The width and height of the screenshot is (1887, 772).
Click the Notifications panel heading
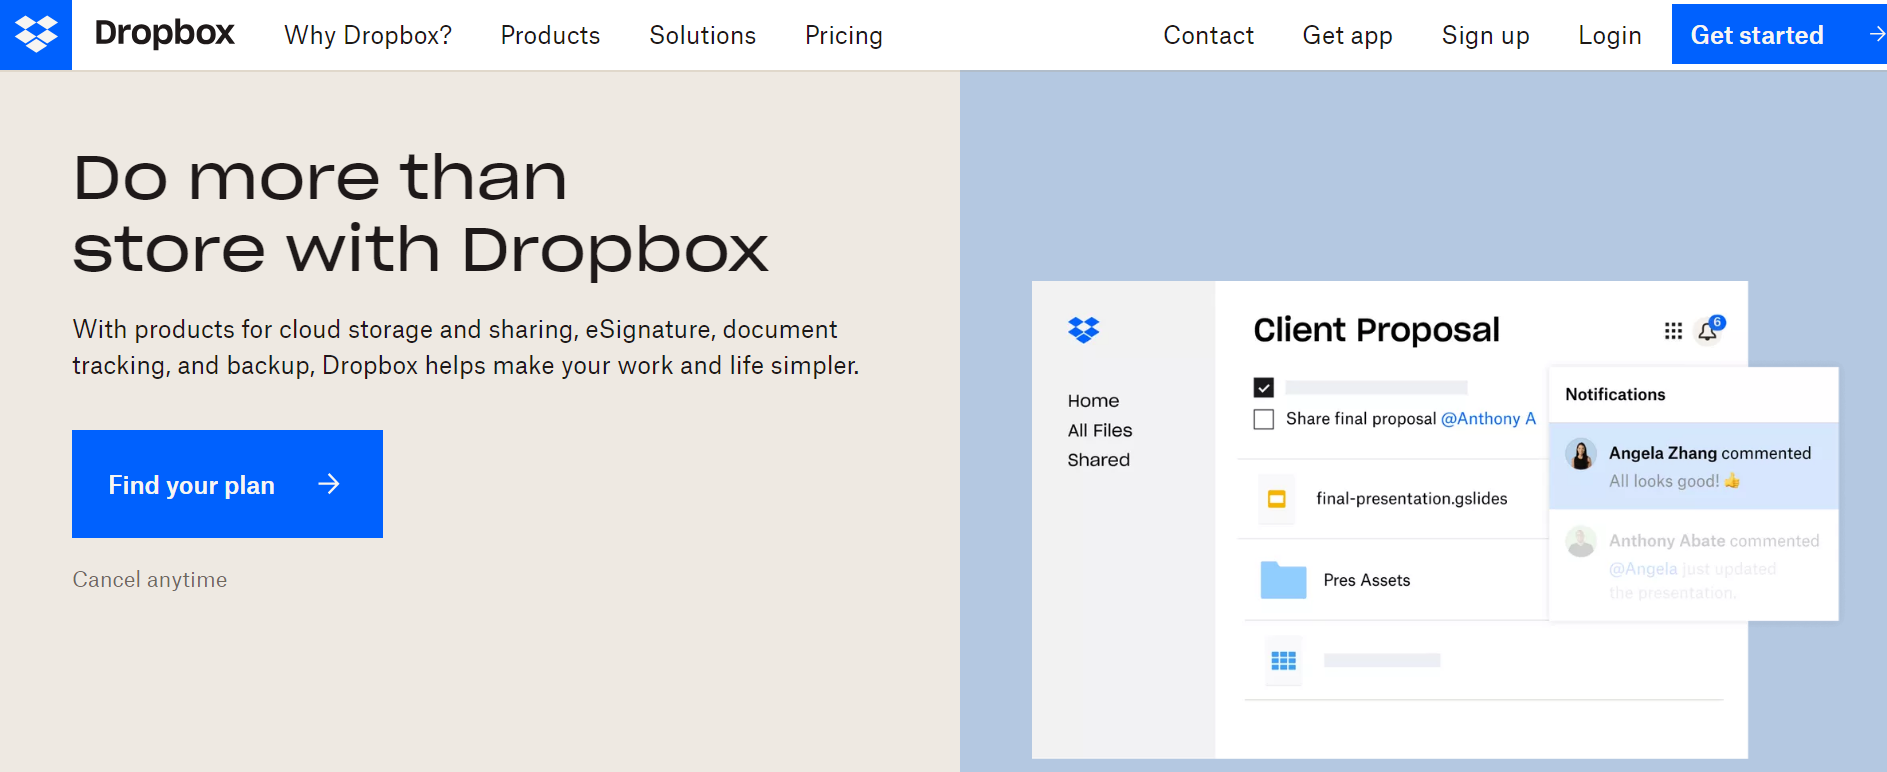click(1615, 394)
